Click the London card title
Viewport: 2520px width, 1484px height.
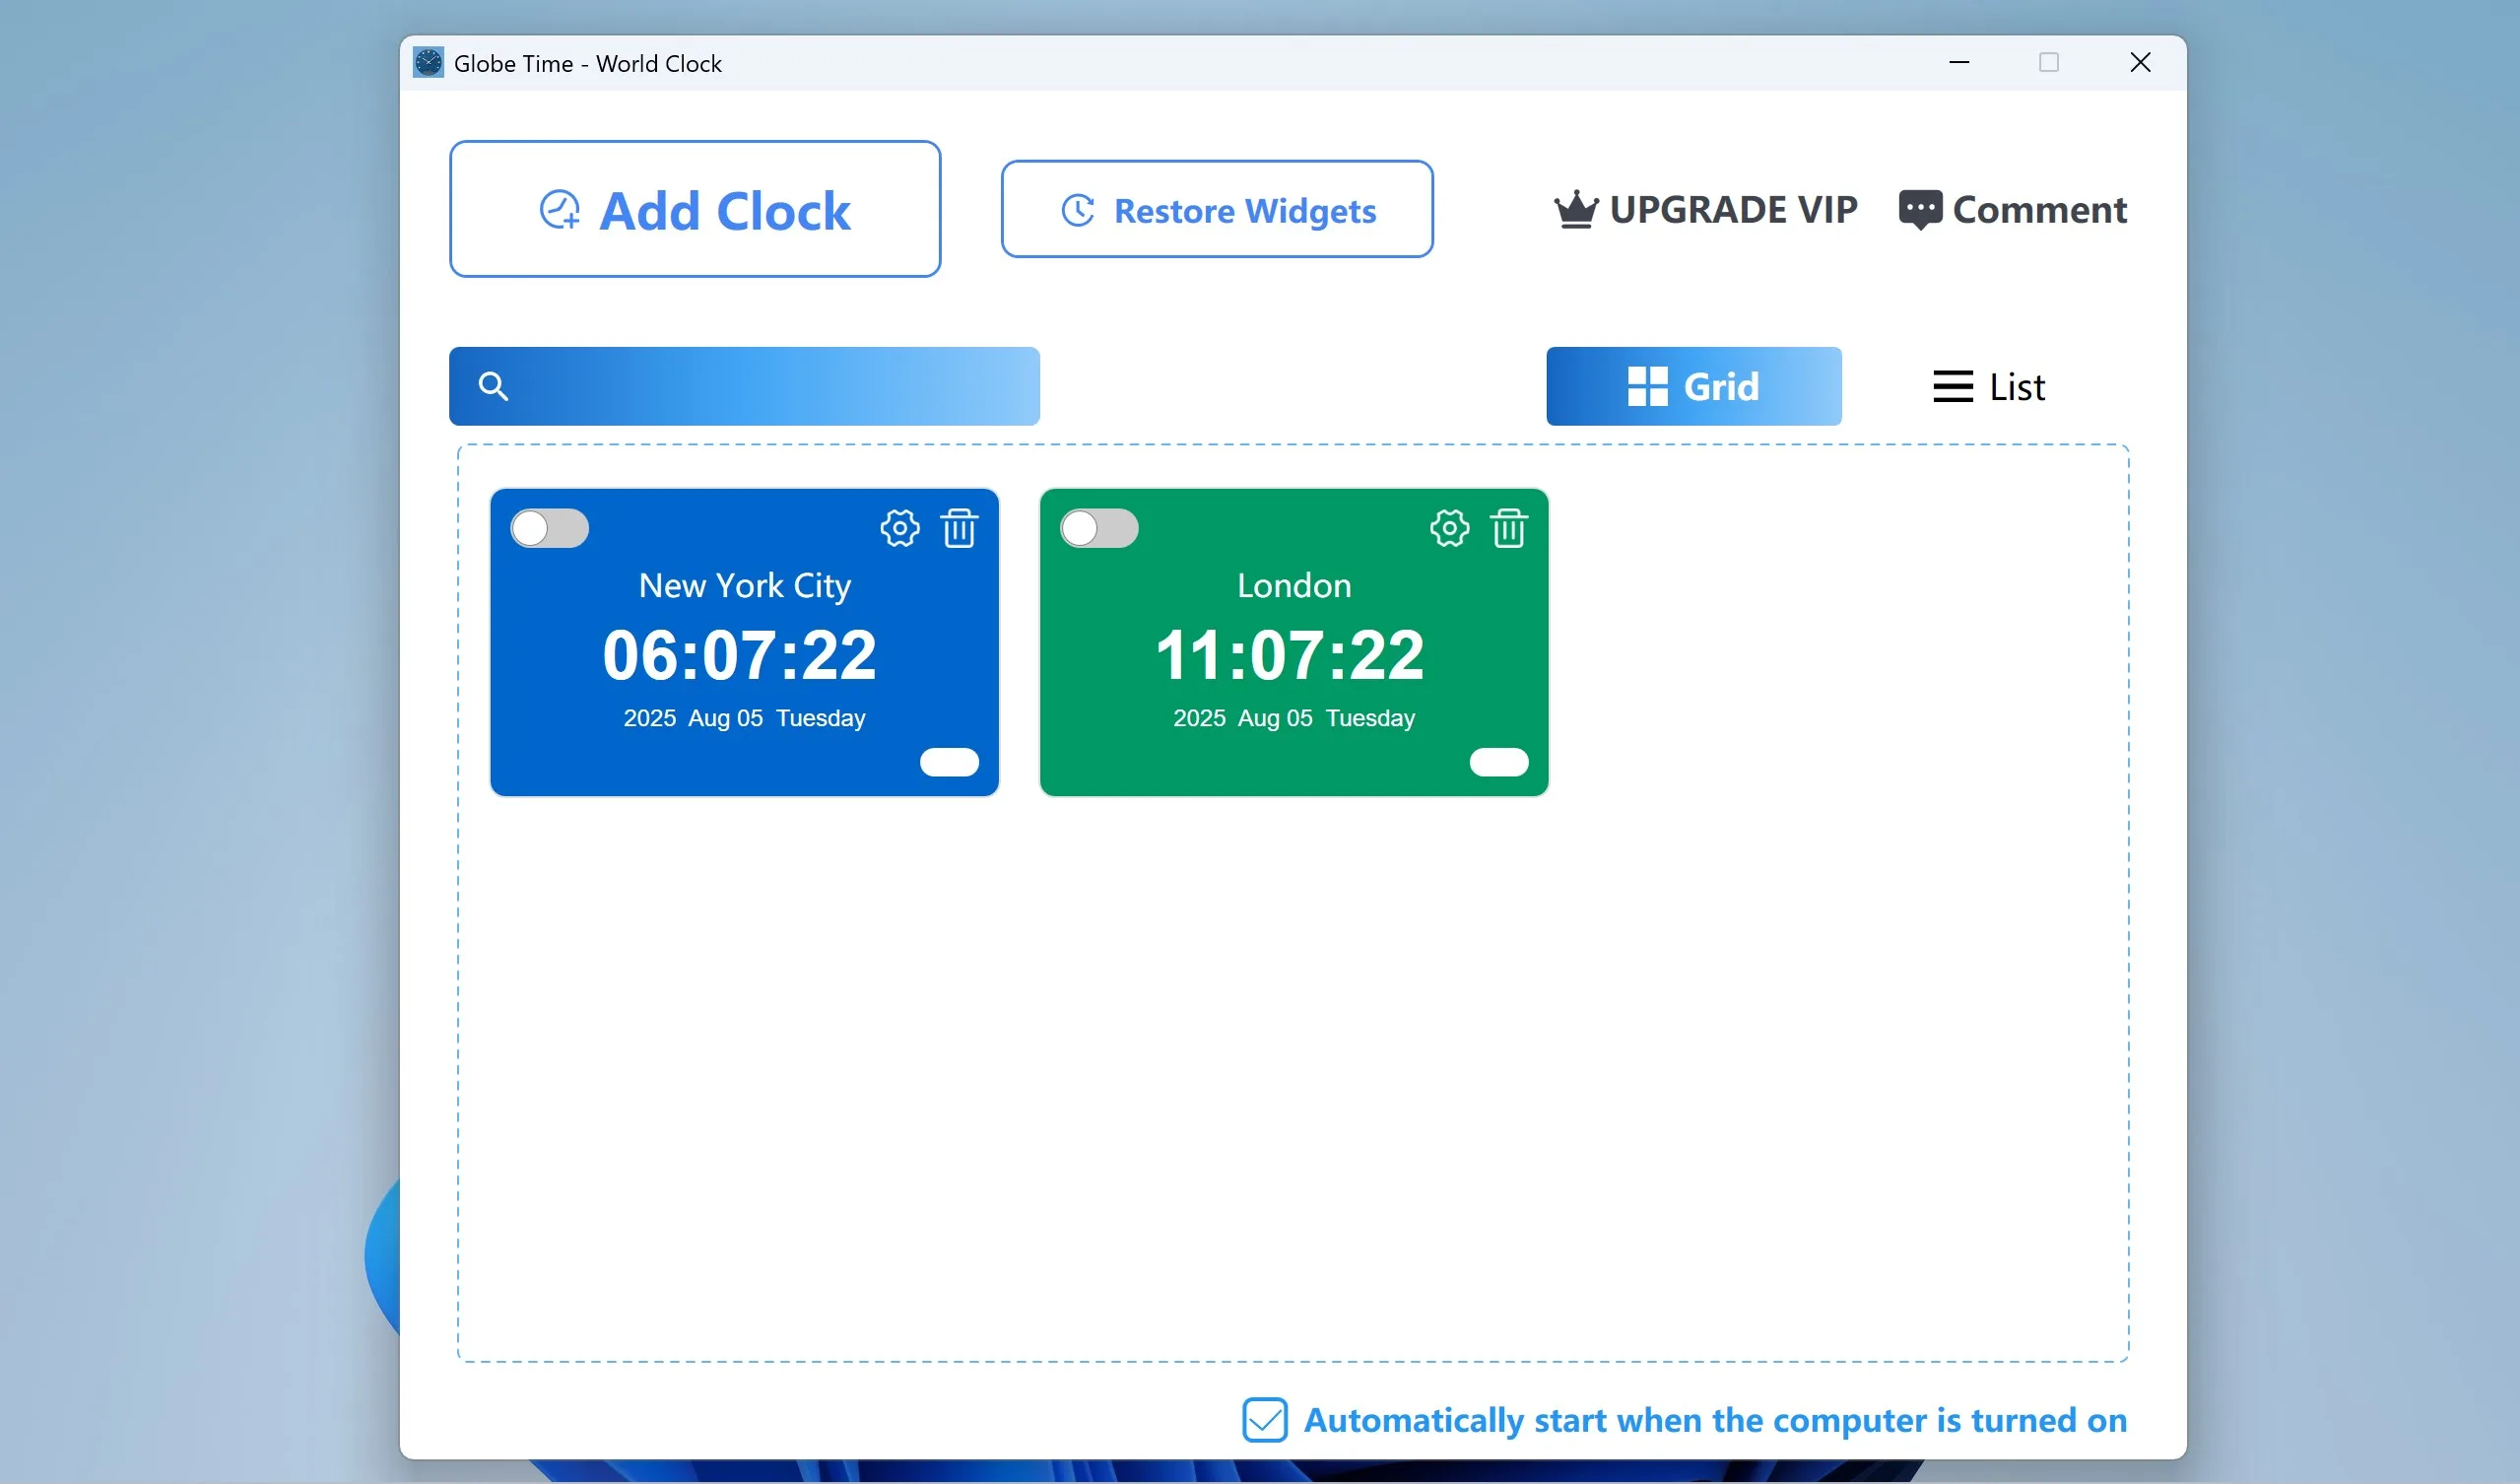pyautogui.click(x=1294, y=585)
